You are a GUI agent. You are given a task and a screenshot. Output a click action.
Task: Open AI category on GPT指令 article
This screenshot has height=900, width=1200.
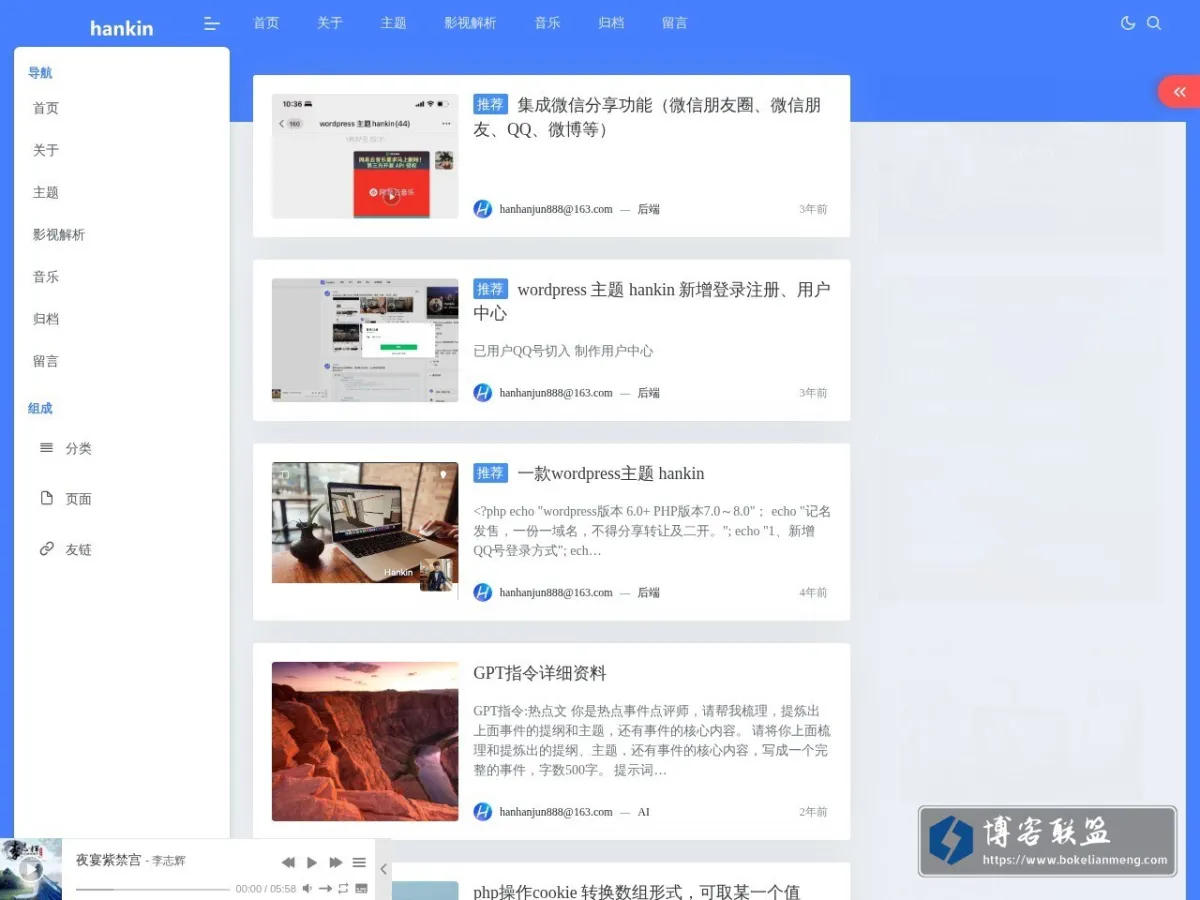click(x=644, y=812)
